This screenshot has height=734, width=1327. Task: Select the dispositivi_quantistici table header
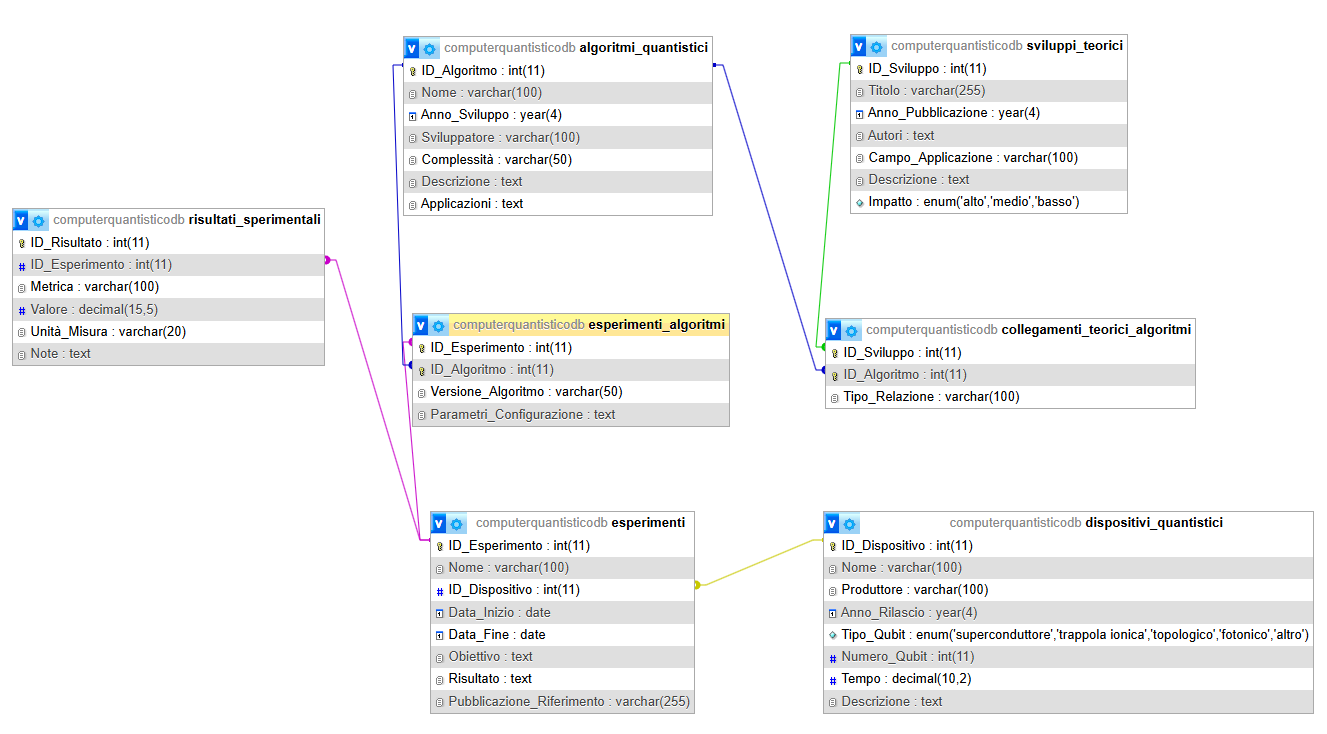point(1153,523)
